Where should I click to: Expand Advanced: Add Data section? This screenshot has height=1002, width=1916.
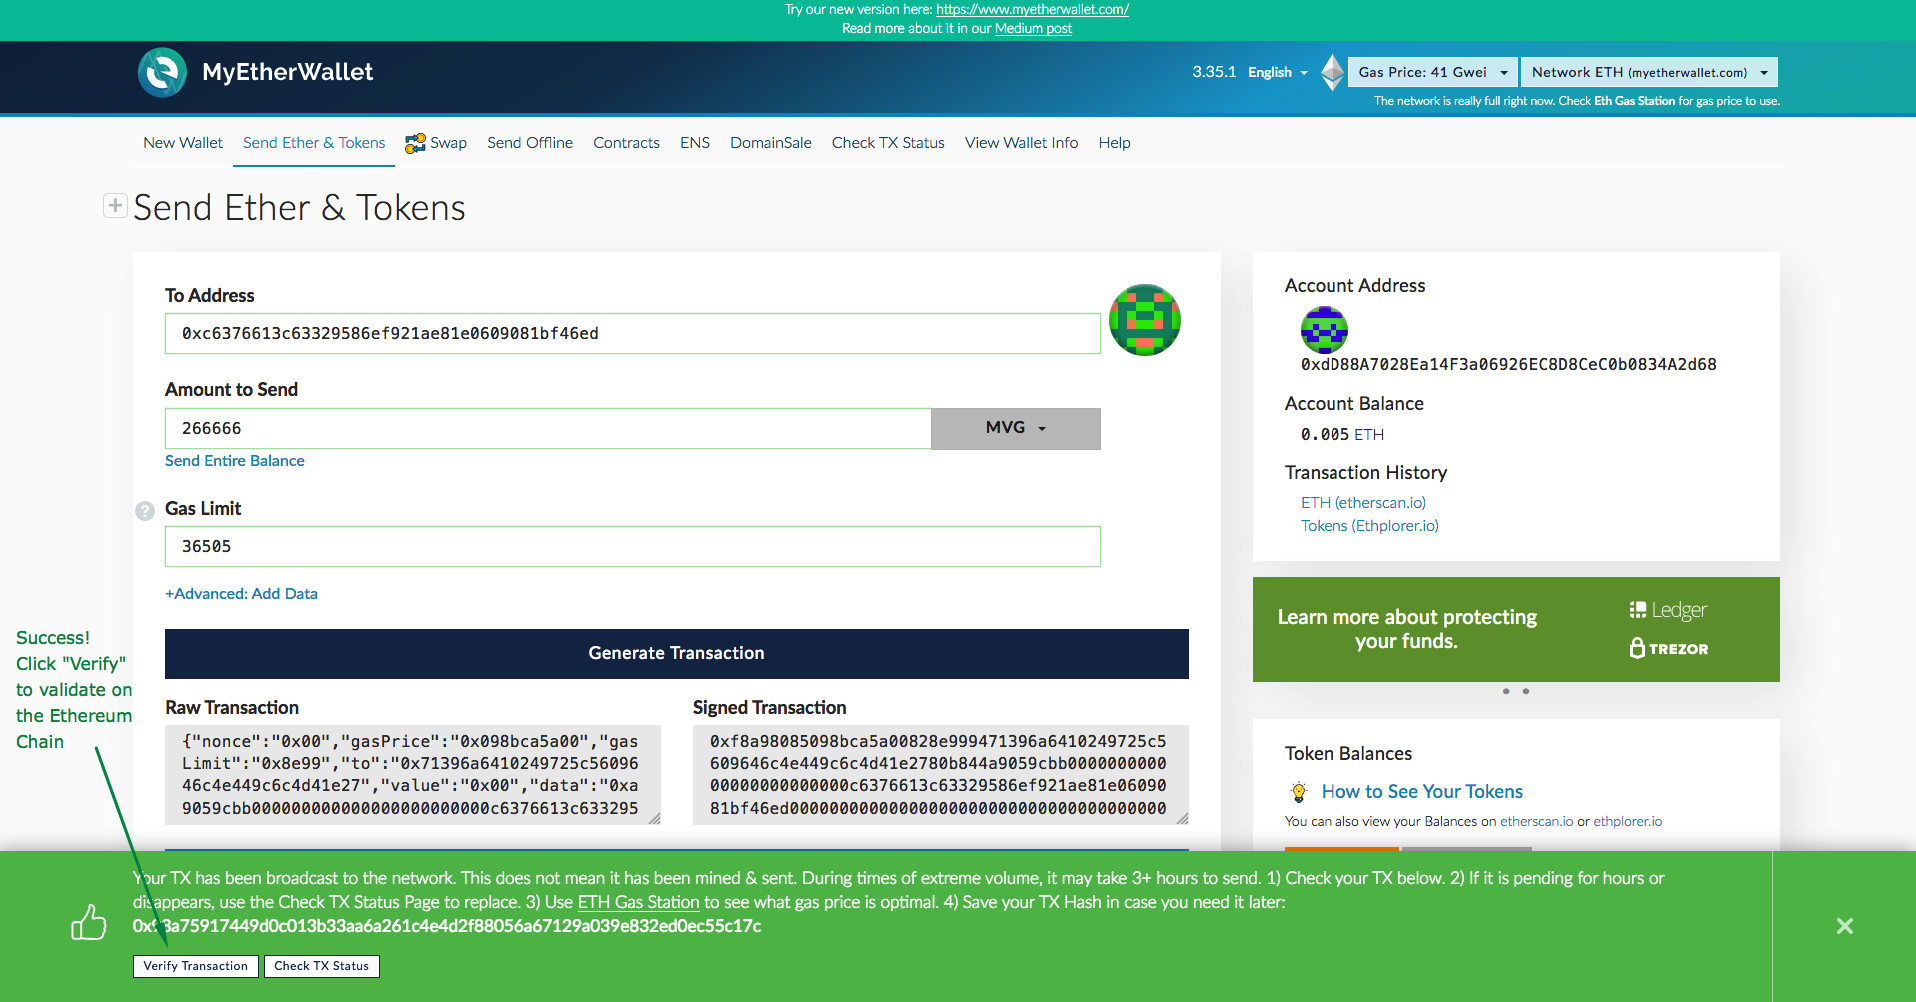pyautogui.click(x=241, y=594)
